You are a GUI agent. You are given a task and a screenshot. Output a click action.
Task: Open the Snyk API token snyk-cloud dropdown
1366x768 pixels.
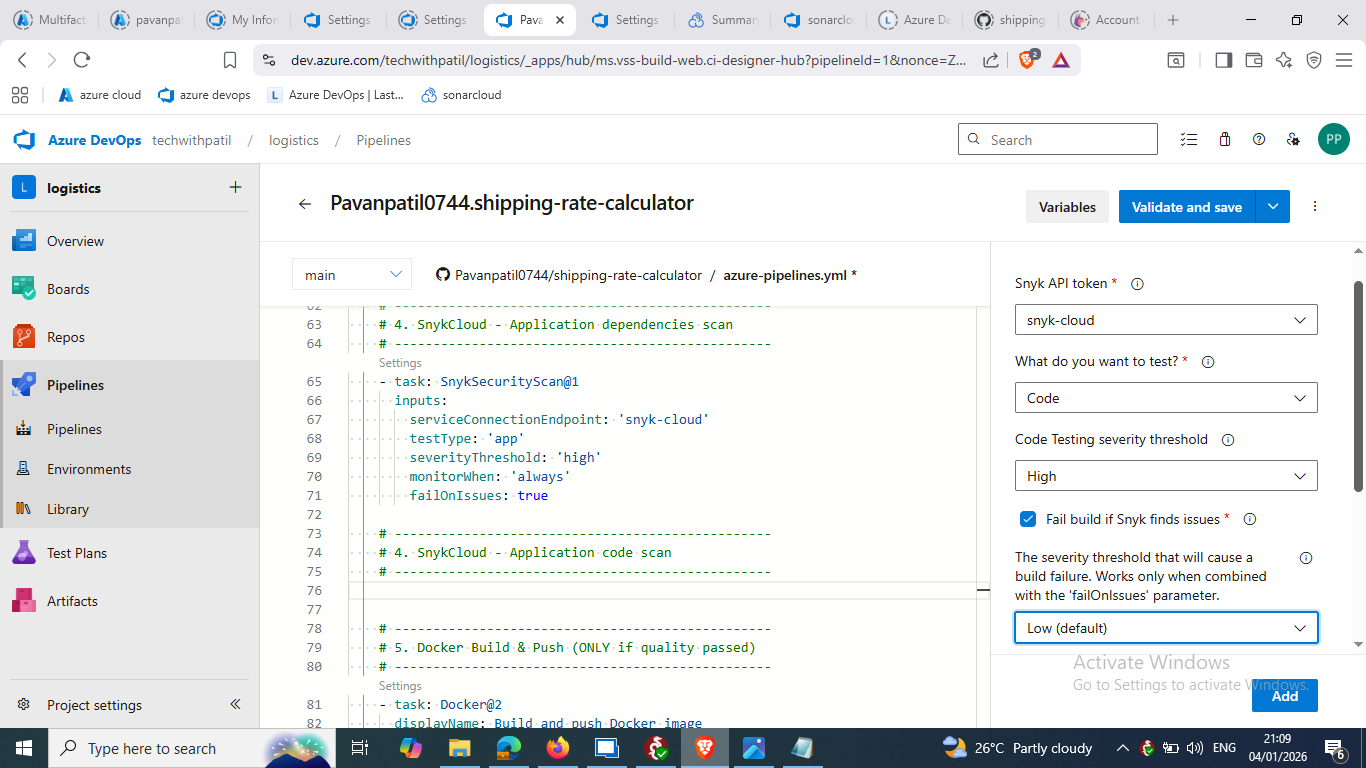[1165, 320]
